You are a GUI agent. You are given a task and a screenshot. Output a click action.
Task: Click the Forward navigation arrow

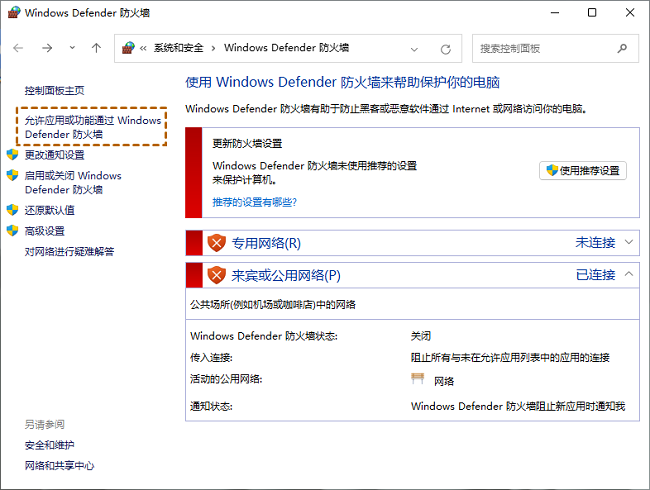46,48
